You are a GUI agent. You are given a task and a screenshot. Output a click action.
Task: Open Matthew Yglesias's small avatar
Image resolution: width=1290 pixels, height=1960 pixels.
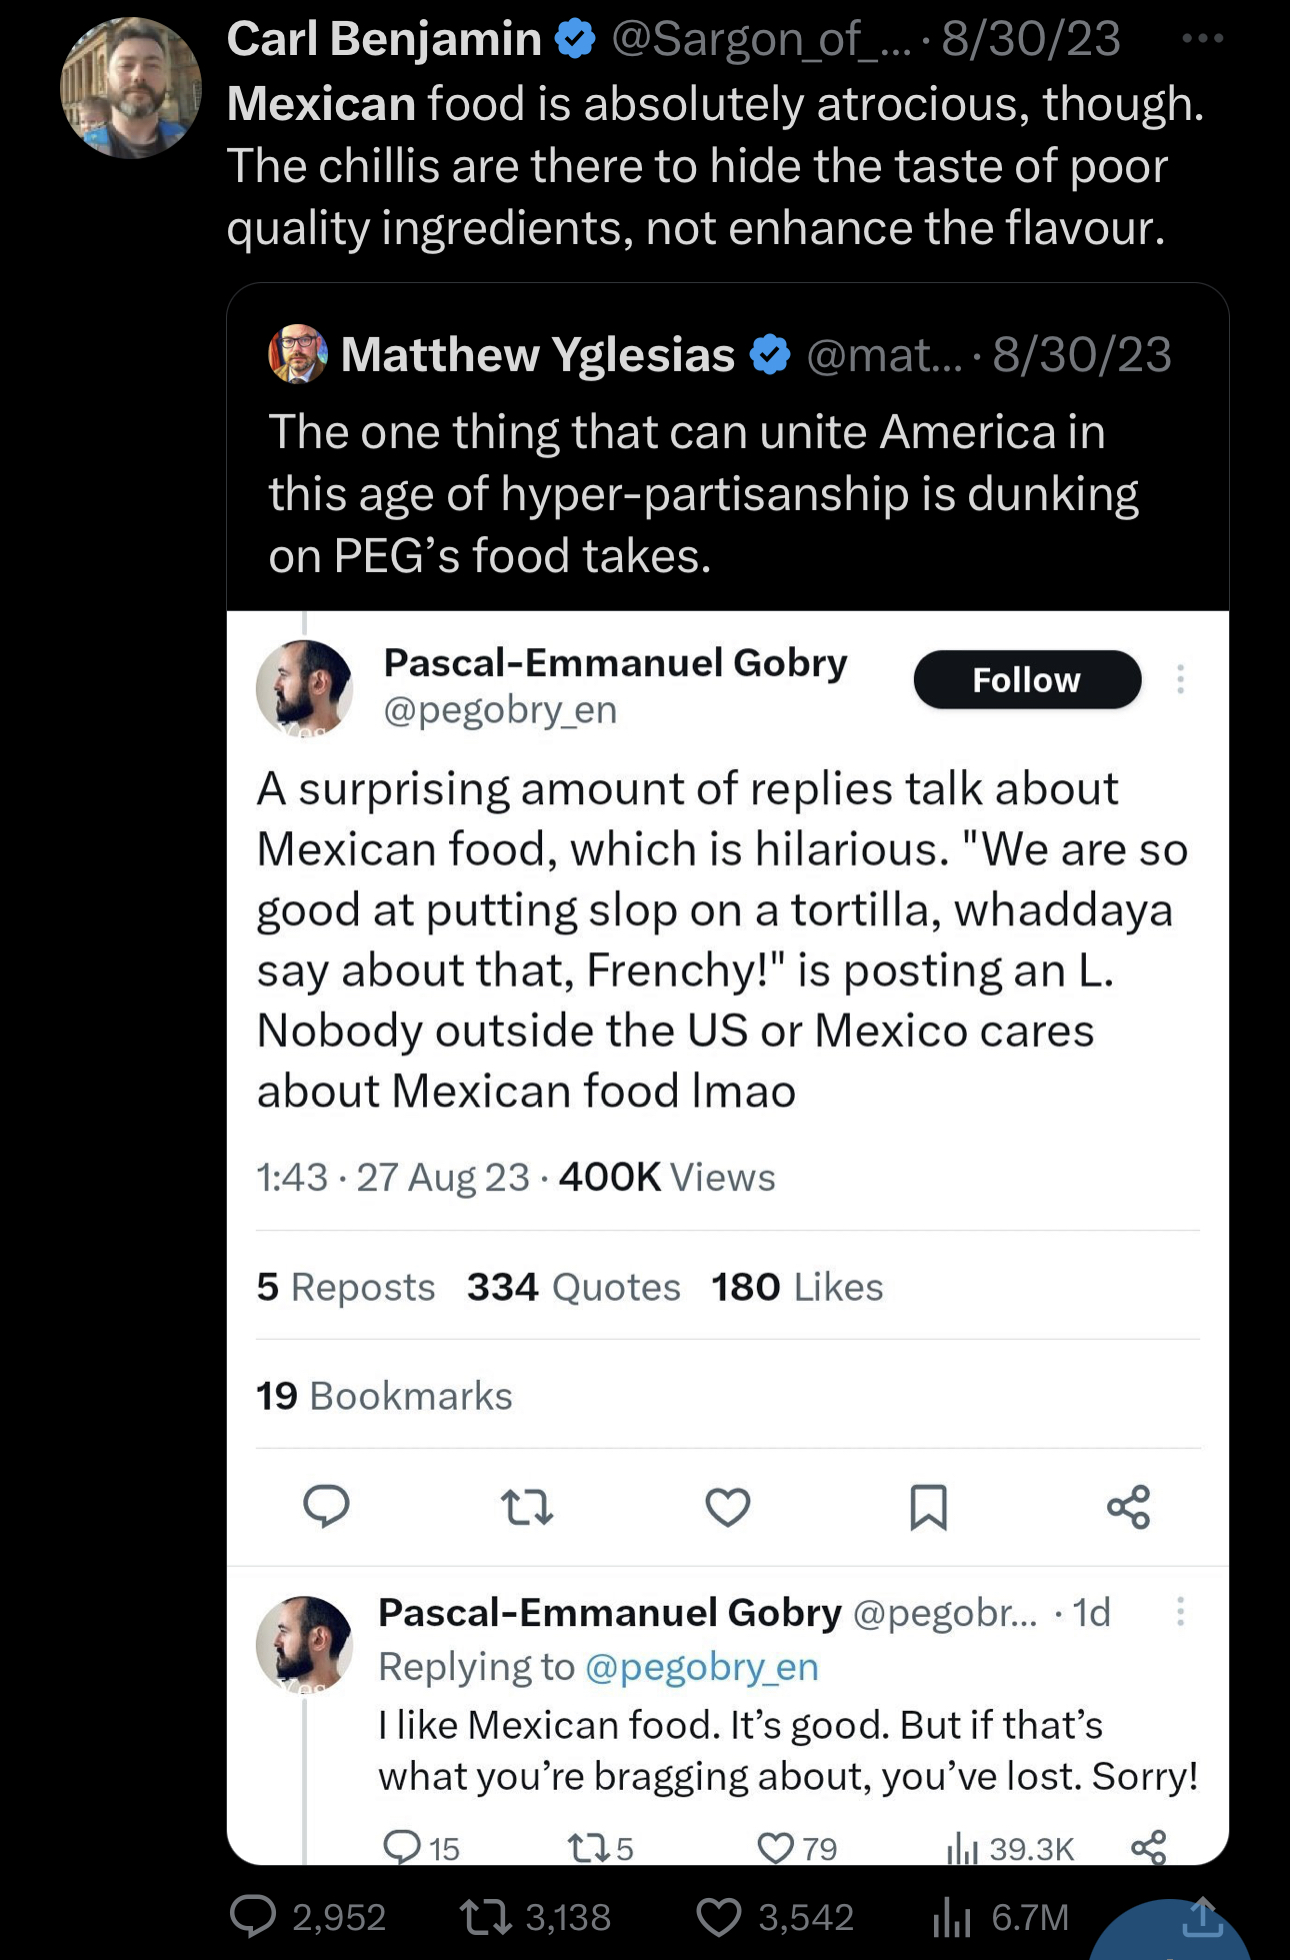298,354
